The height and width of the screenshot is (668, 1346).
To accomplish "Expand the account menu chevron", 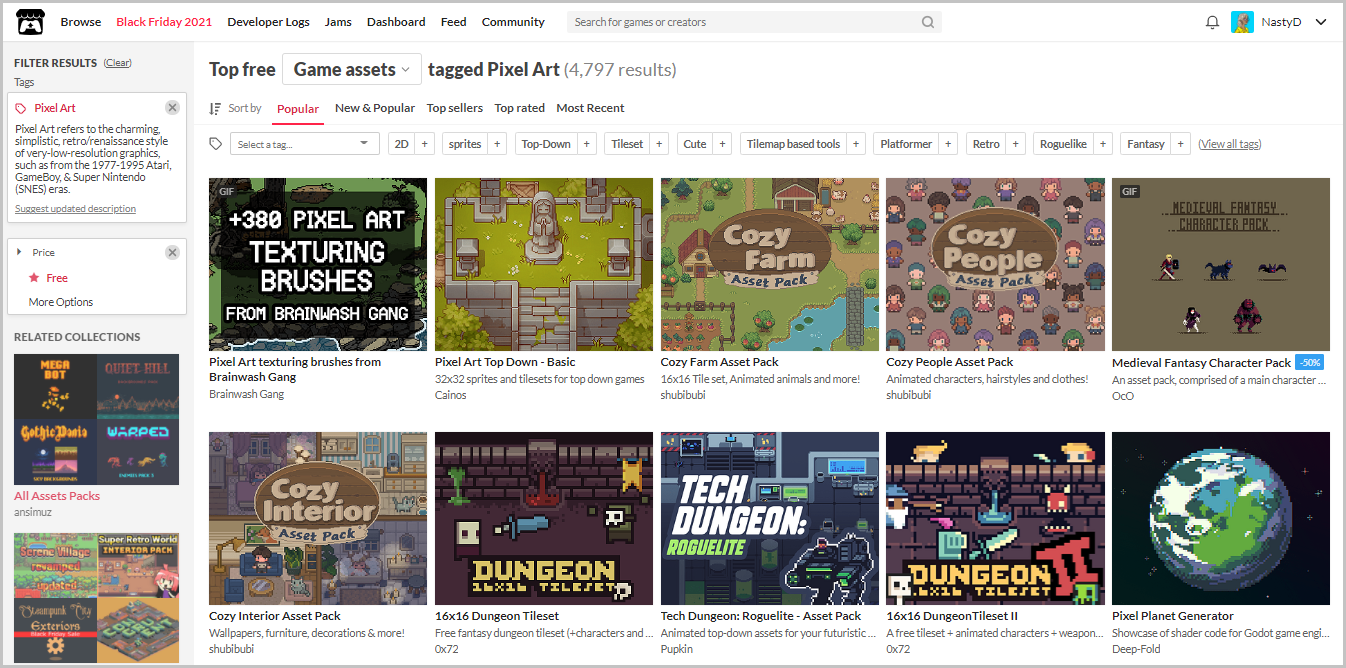I will coord(1321,22).
